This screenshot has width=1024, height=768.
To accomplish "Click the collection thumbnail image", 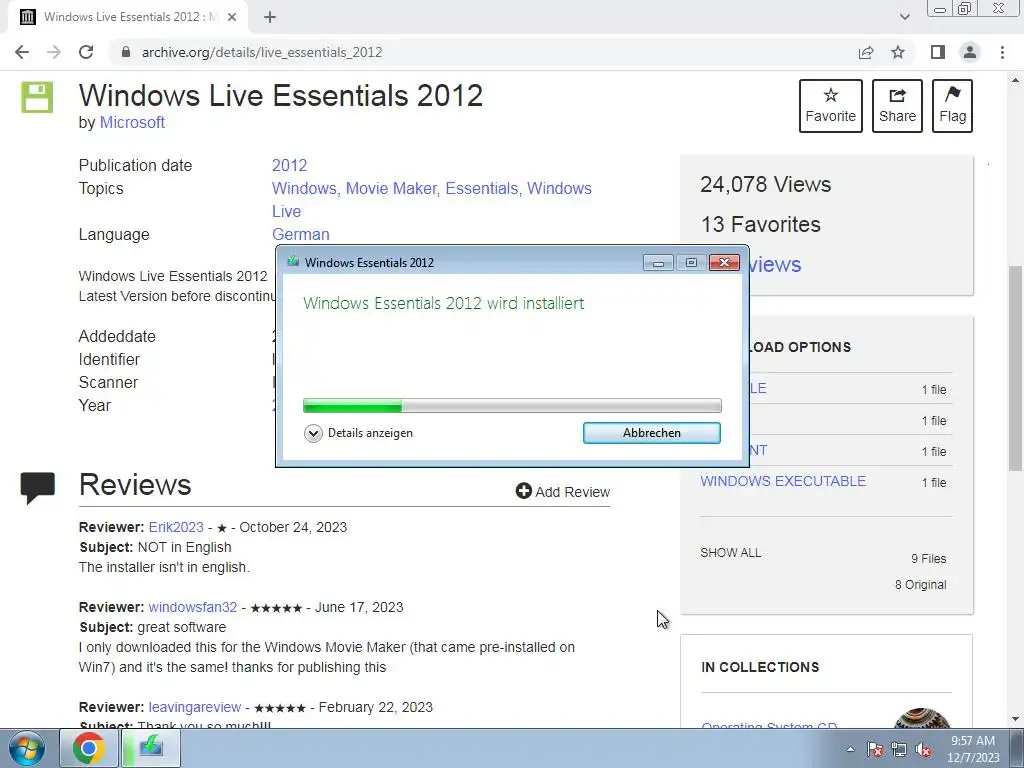I will coord(922,718).
